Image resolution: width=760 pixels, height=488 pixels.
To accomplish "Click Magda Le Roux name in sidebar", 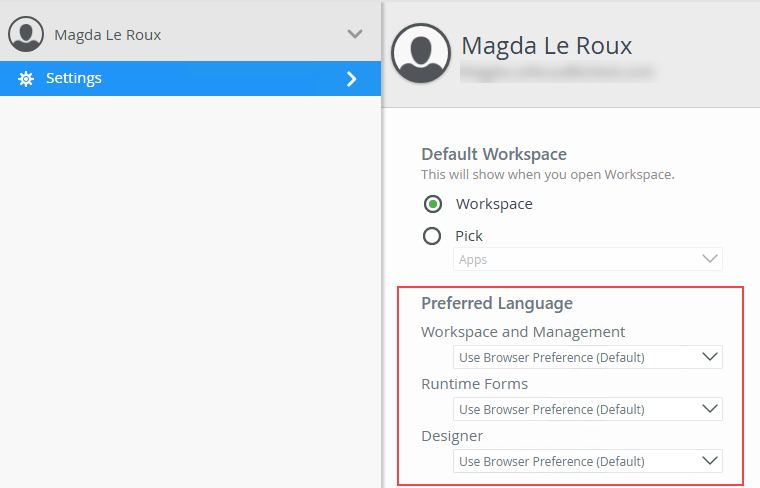I will click(x=108, y=34).
